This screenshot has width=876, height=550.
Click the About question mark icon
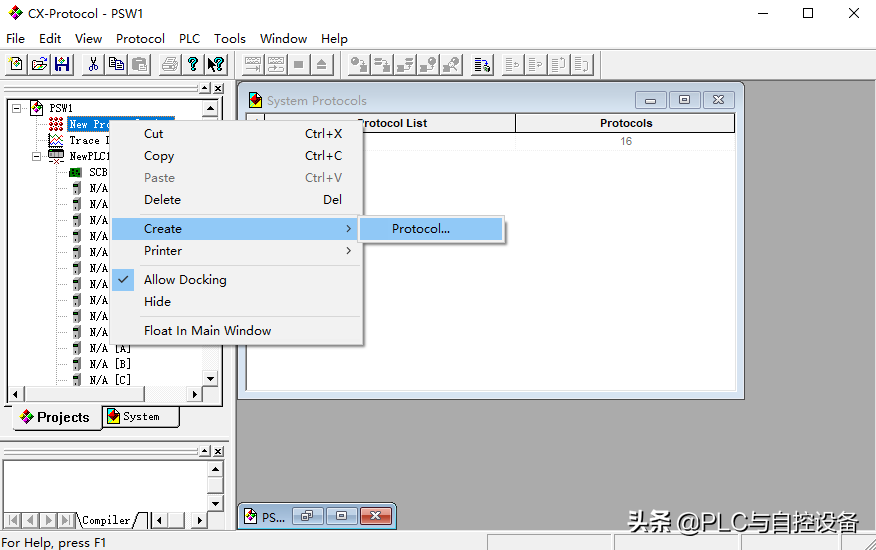[192, 64]
